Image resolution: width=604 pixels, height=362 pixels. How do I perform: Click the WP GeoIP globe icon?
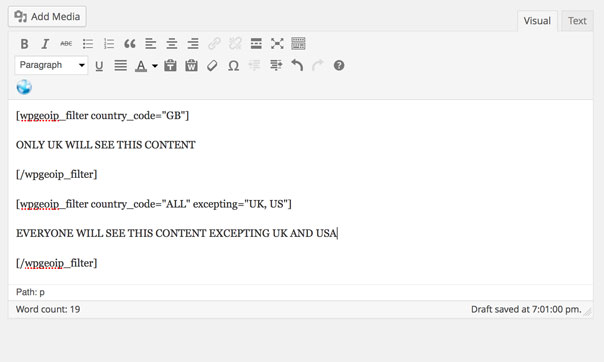(24, 87)
